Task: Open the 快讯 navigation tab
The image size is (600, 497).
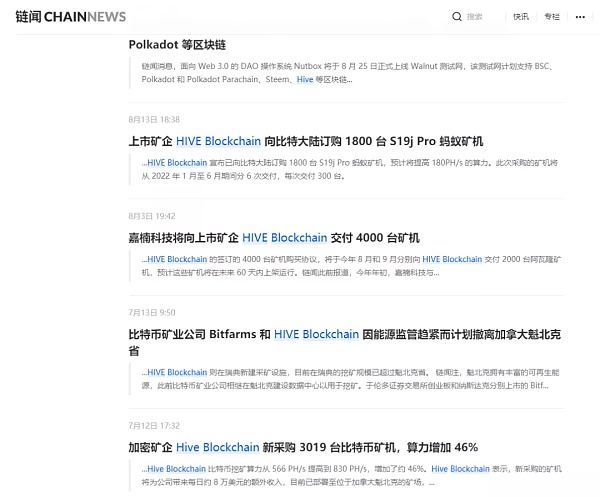Action: pyautogui.click(x=521, y=17)
